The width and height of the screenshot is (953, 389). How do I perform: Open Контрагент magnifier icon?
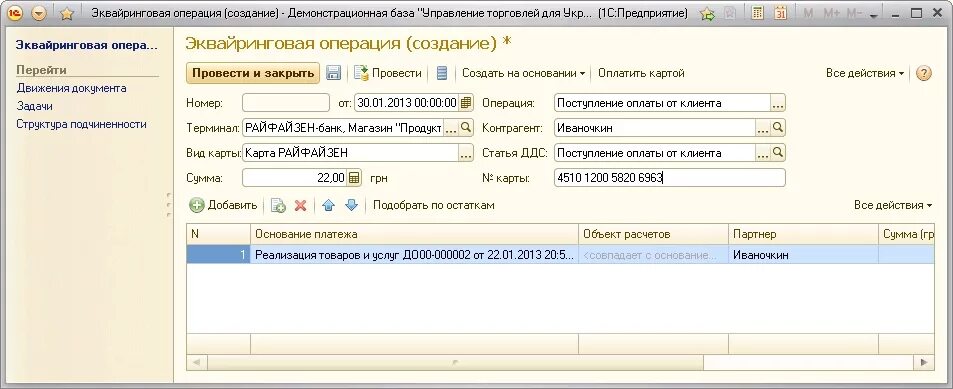(778, 128)
